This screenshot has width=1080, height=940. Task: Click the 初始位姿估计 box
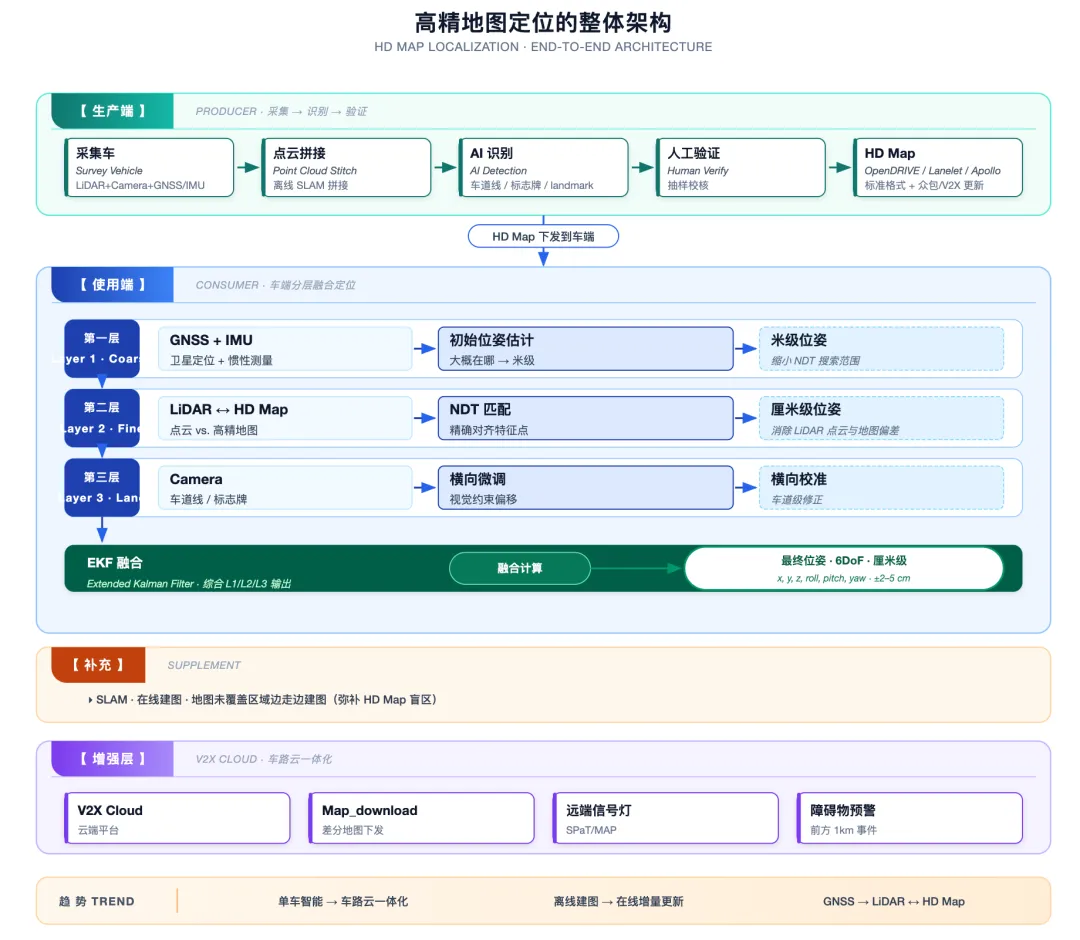[585, 349]
